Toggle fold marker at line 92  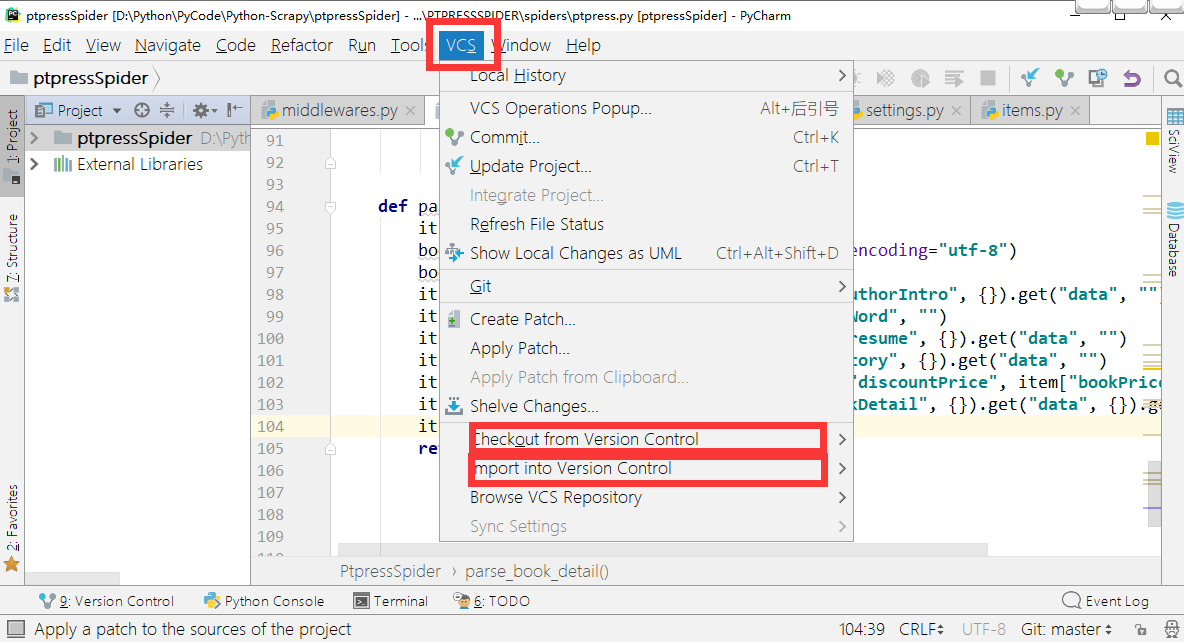point(331,162)
